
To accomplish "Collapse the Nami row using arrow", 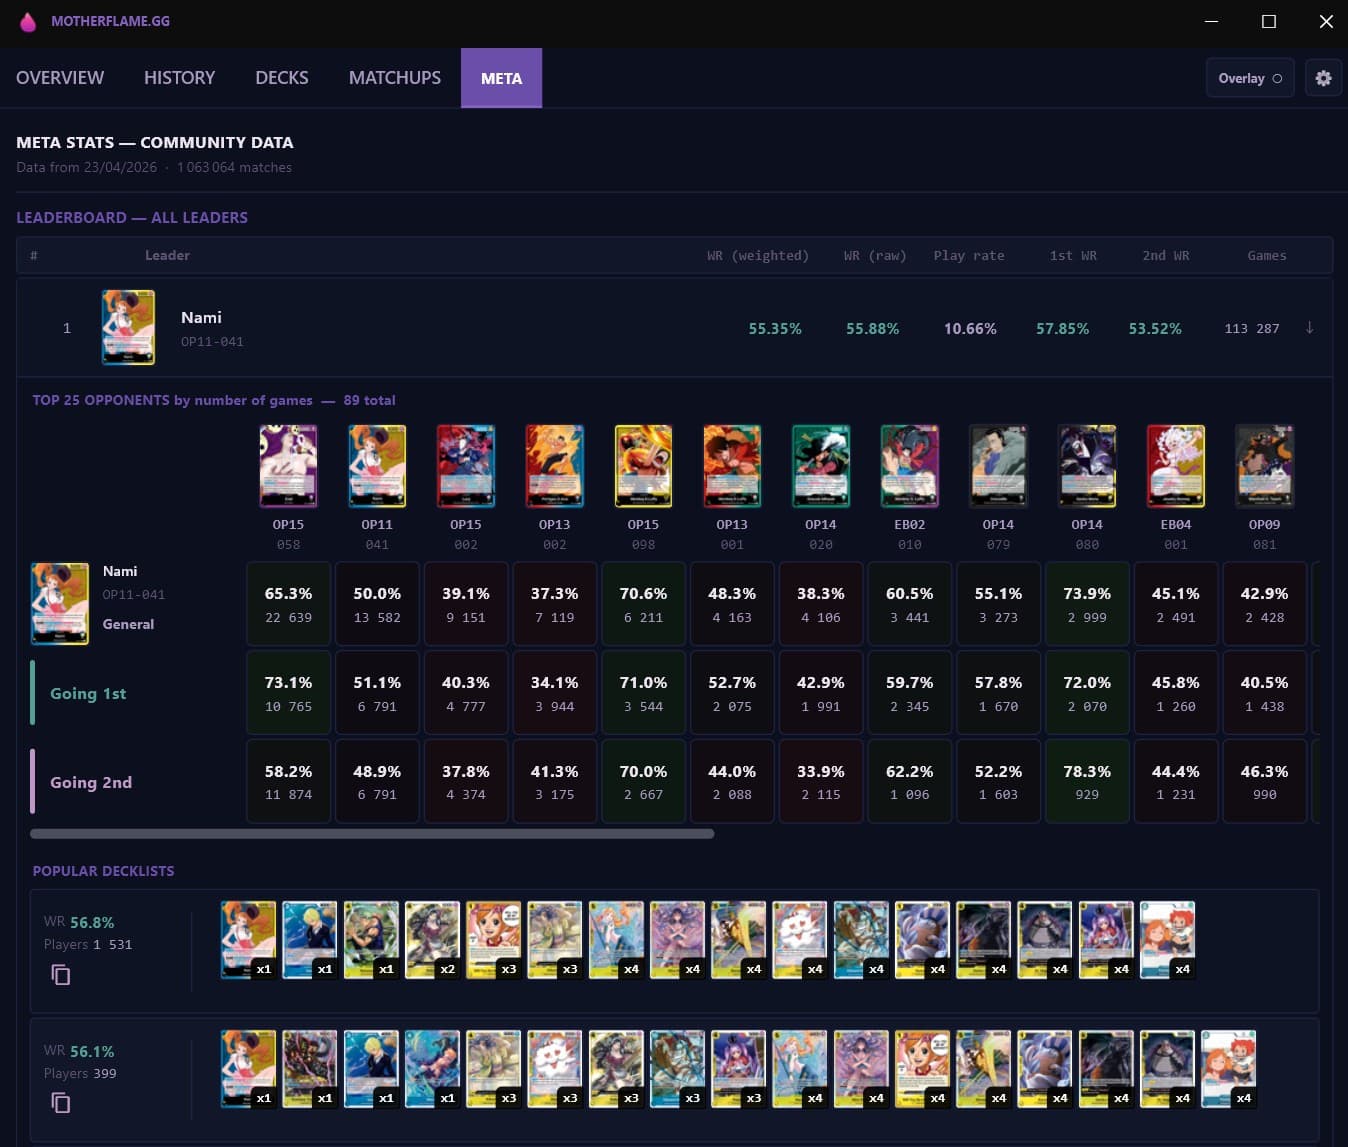I will click(x=1309, y=328).
